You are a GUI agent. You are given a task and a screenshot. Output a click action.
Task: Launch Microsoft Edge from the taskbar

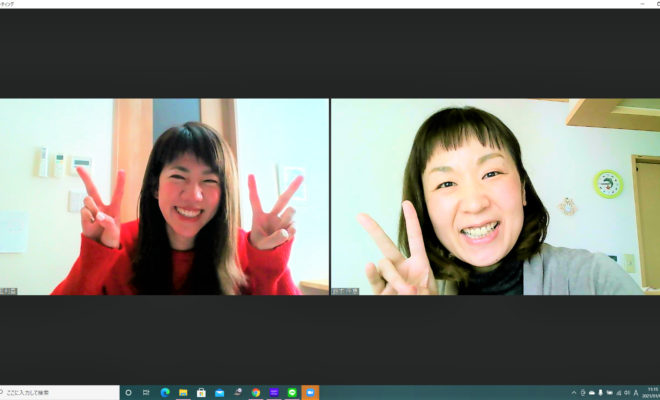(x=165, y=393)
